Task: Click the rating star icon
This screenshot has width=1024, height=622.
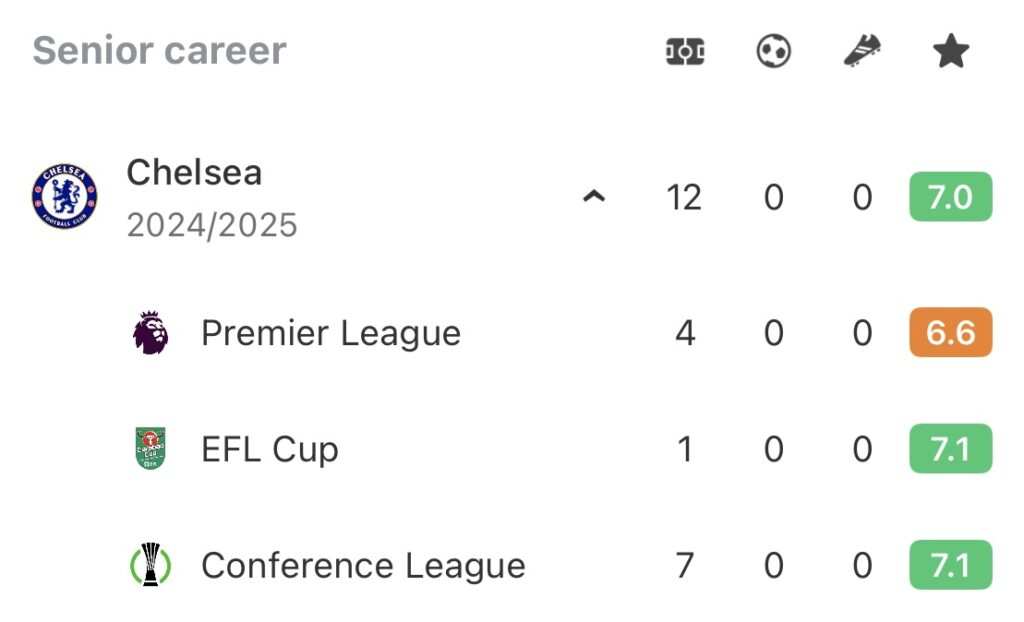Action: click(x=951, y=51)
